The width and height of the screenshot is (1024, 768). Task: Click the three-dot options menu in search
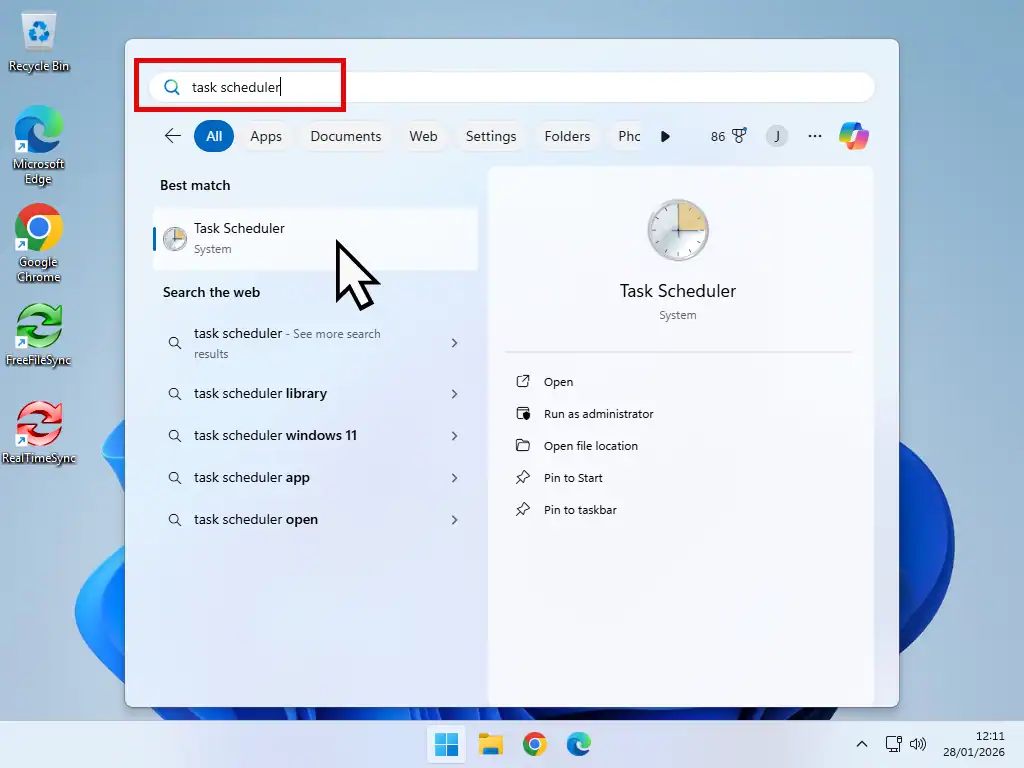(x=815, y=135)
